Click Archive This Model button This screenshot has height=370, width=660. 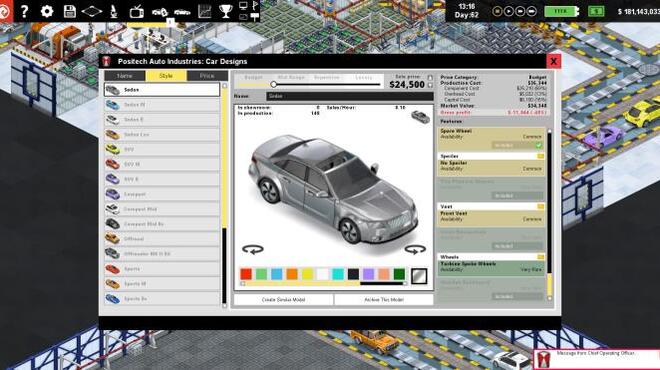(x=383, y=300)
